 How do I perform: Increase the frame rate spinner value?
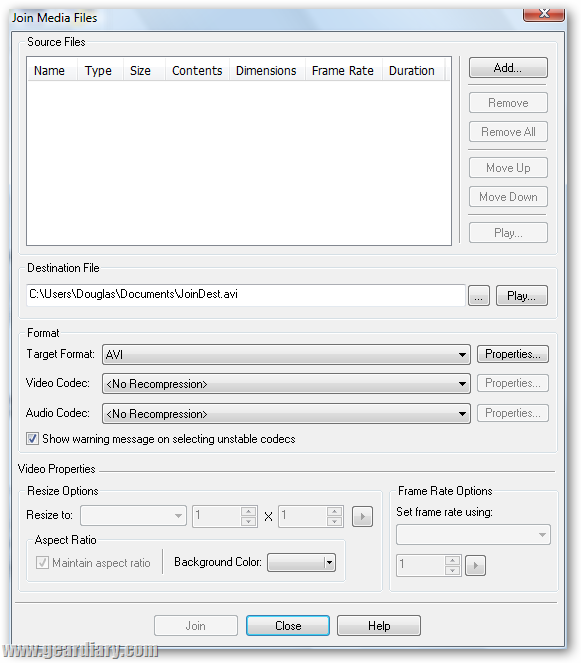click(452, 561)
